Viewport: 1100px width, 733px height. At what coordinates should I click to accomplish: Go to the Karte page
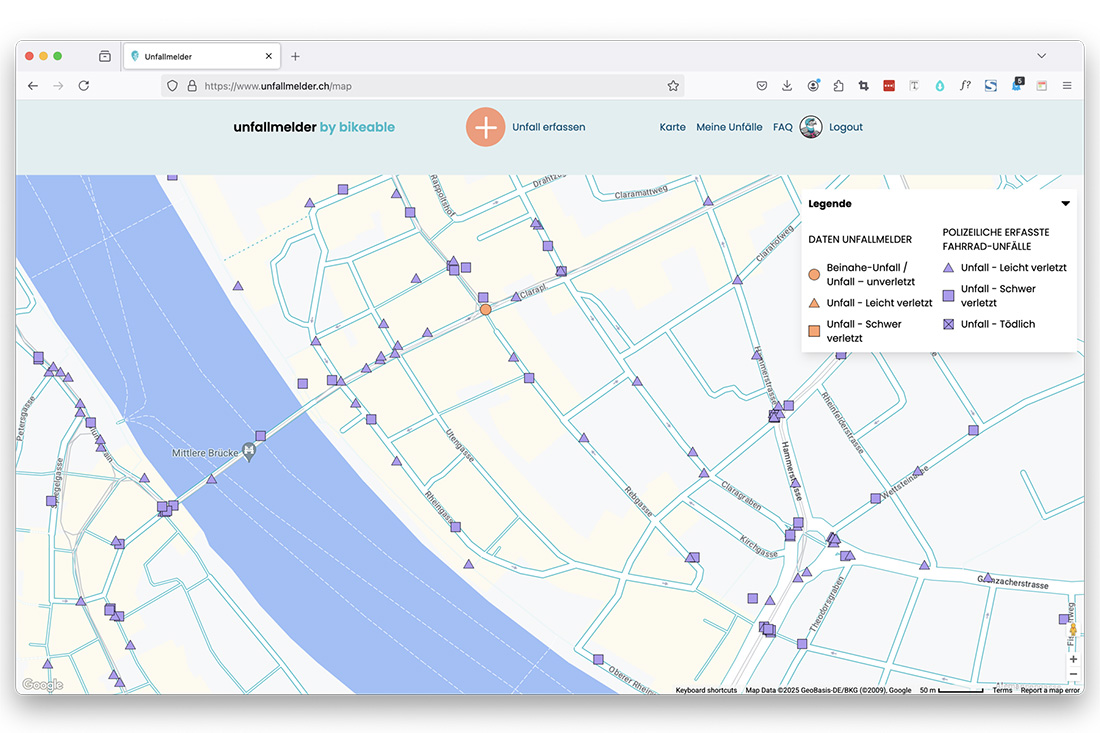point(672,127)
